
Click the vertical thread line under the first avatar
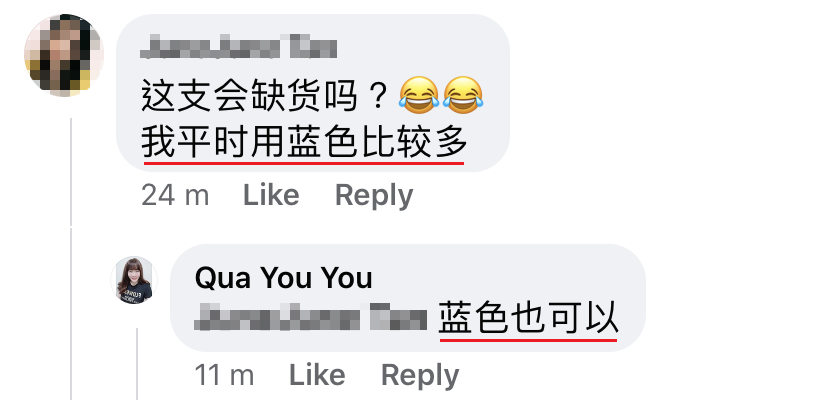click(x=71, y=259)
